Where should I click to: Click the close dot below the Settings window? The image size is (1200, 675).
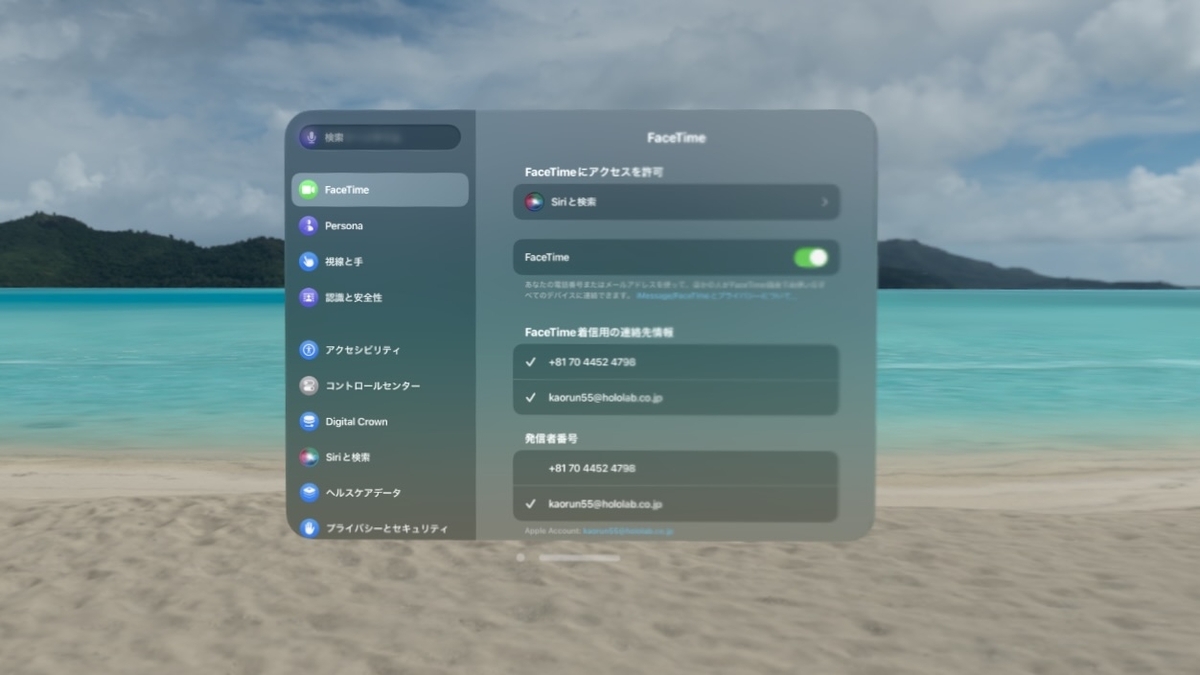point(520,558)
